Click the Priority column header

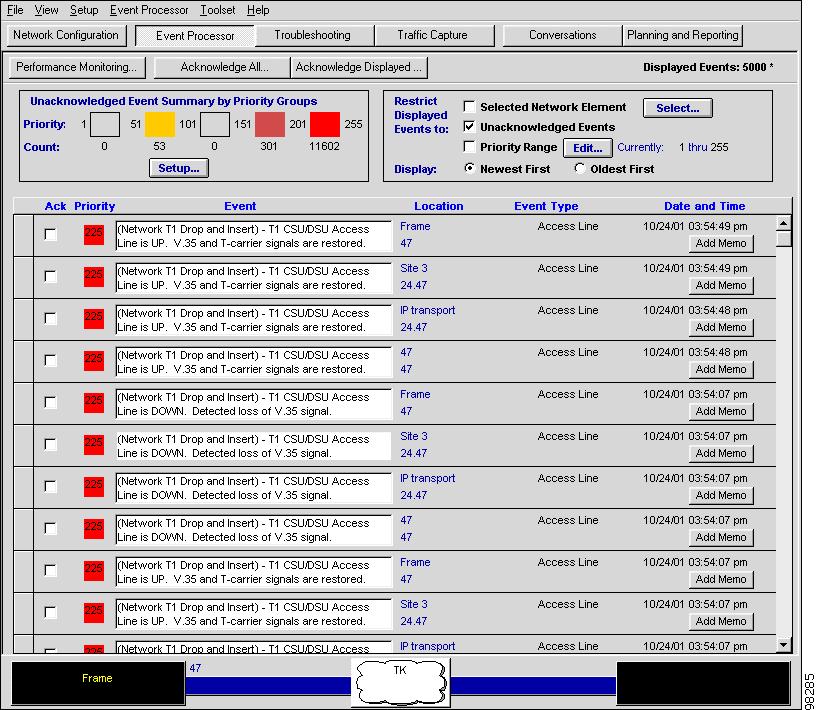click(x=94, y=206)
